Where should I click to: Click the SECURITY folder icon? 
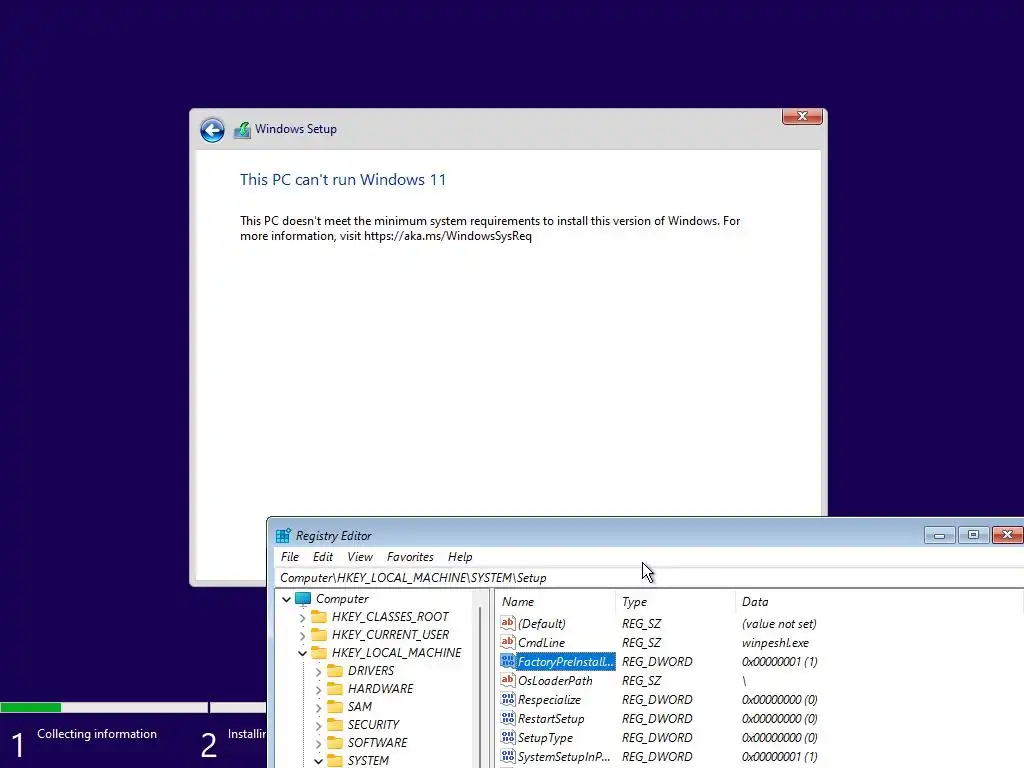335,724
